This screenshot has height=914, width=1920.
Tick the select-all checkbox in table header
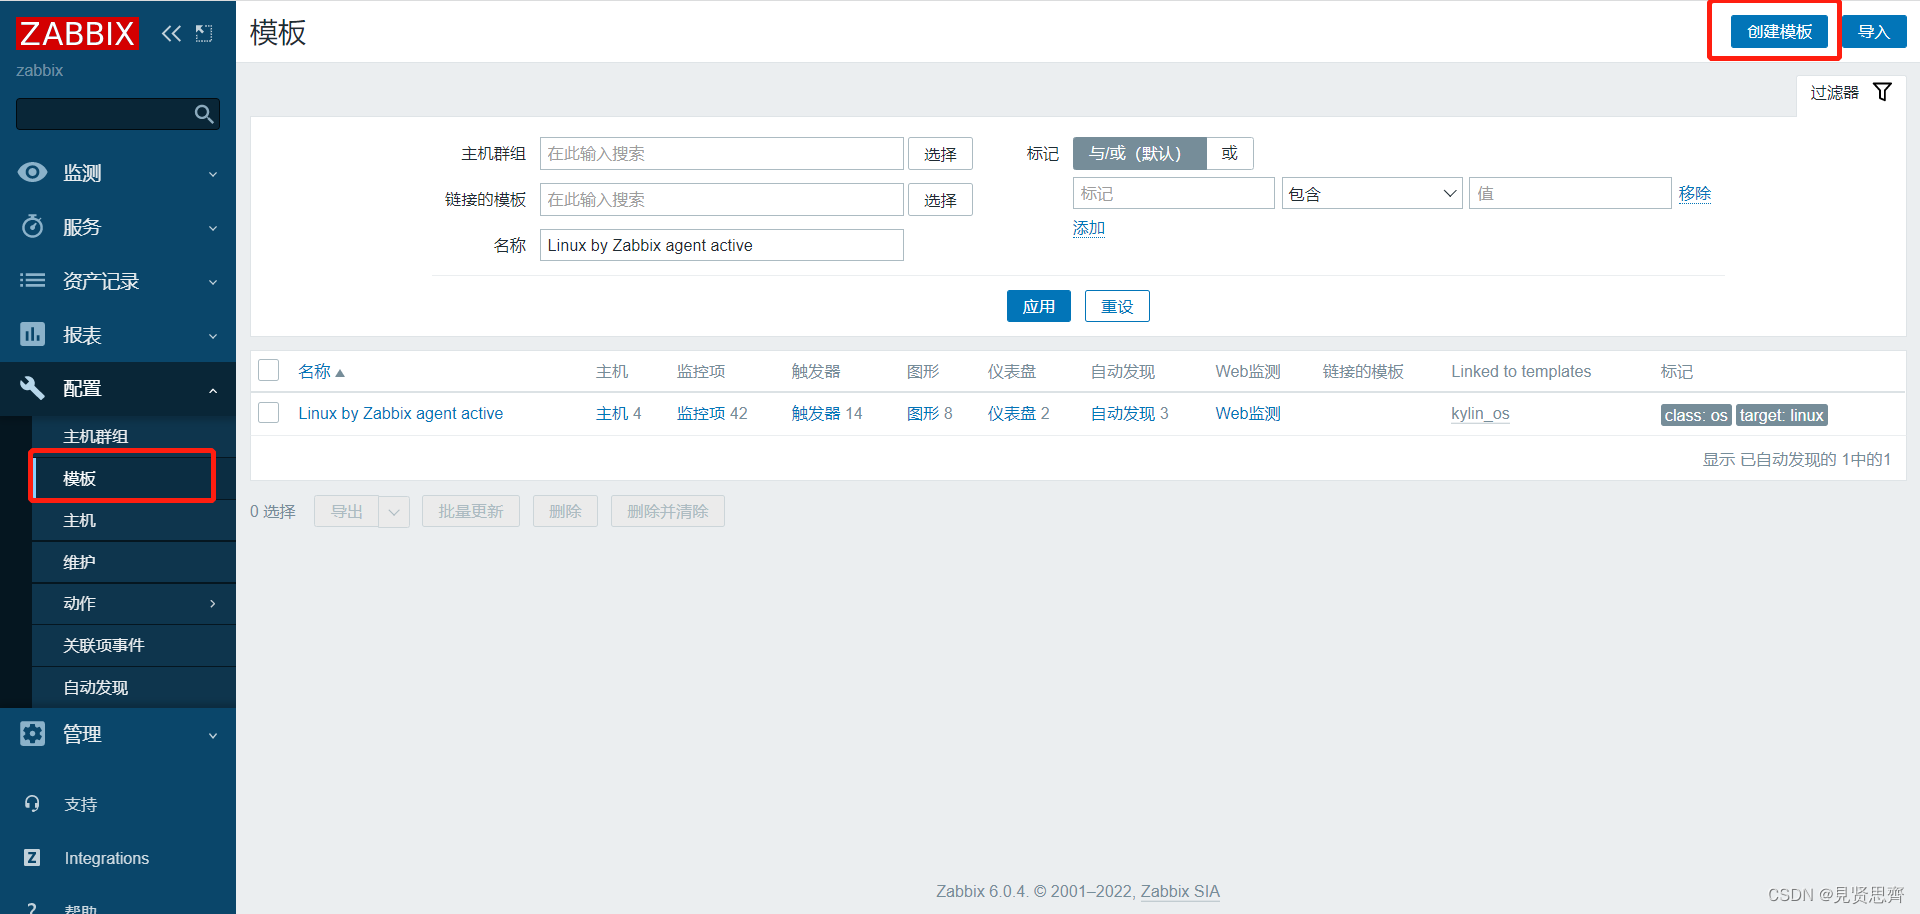[268, 370]
